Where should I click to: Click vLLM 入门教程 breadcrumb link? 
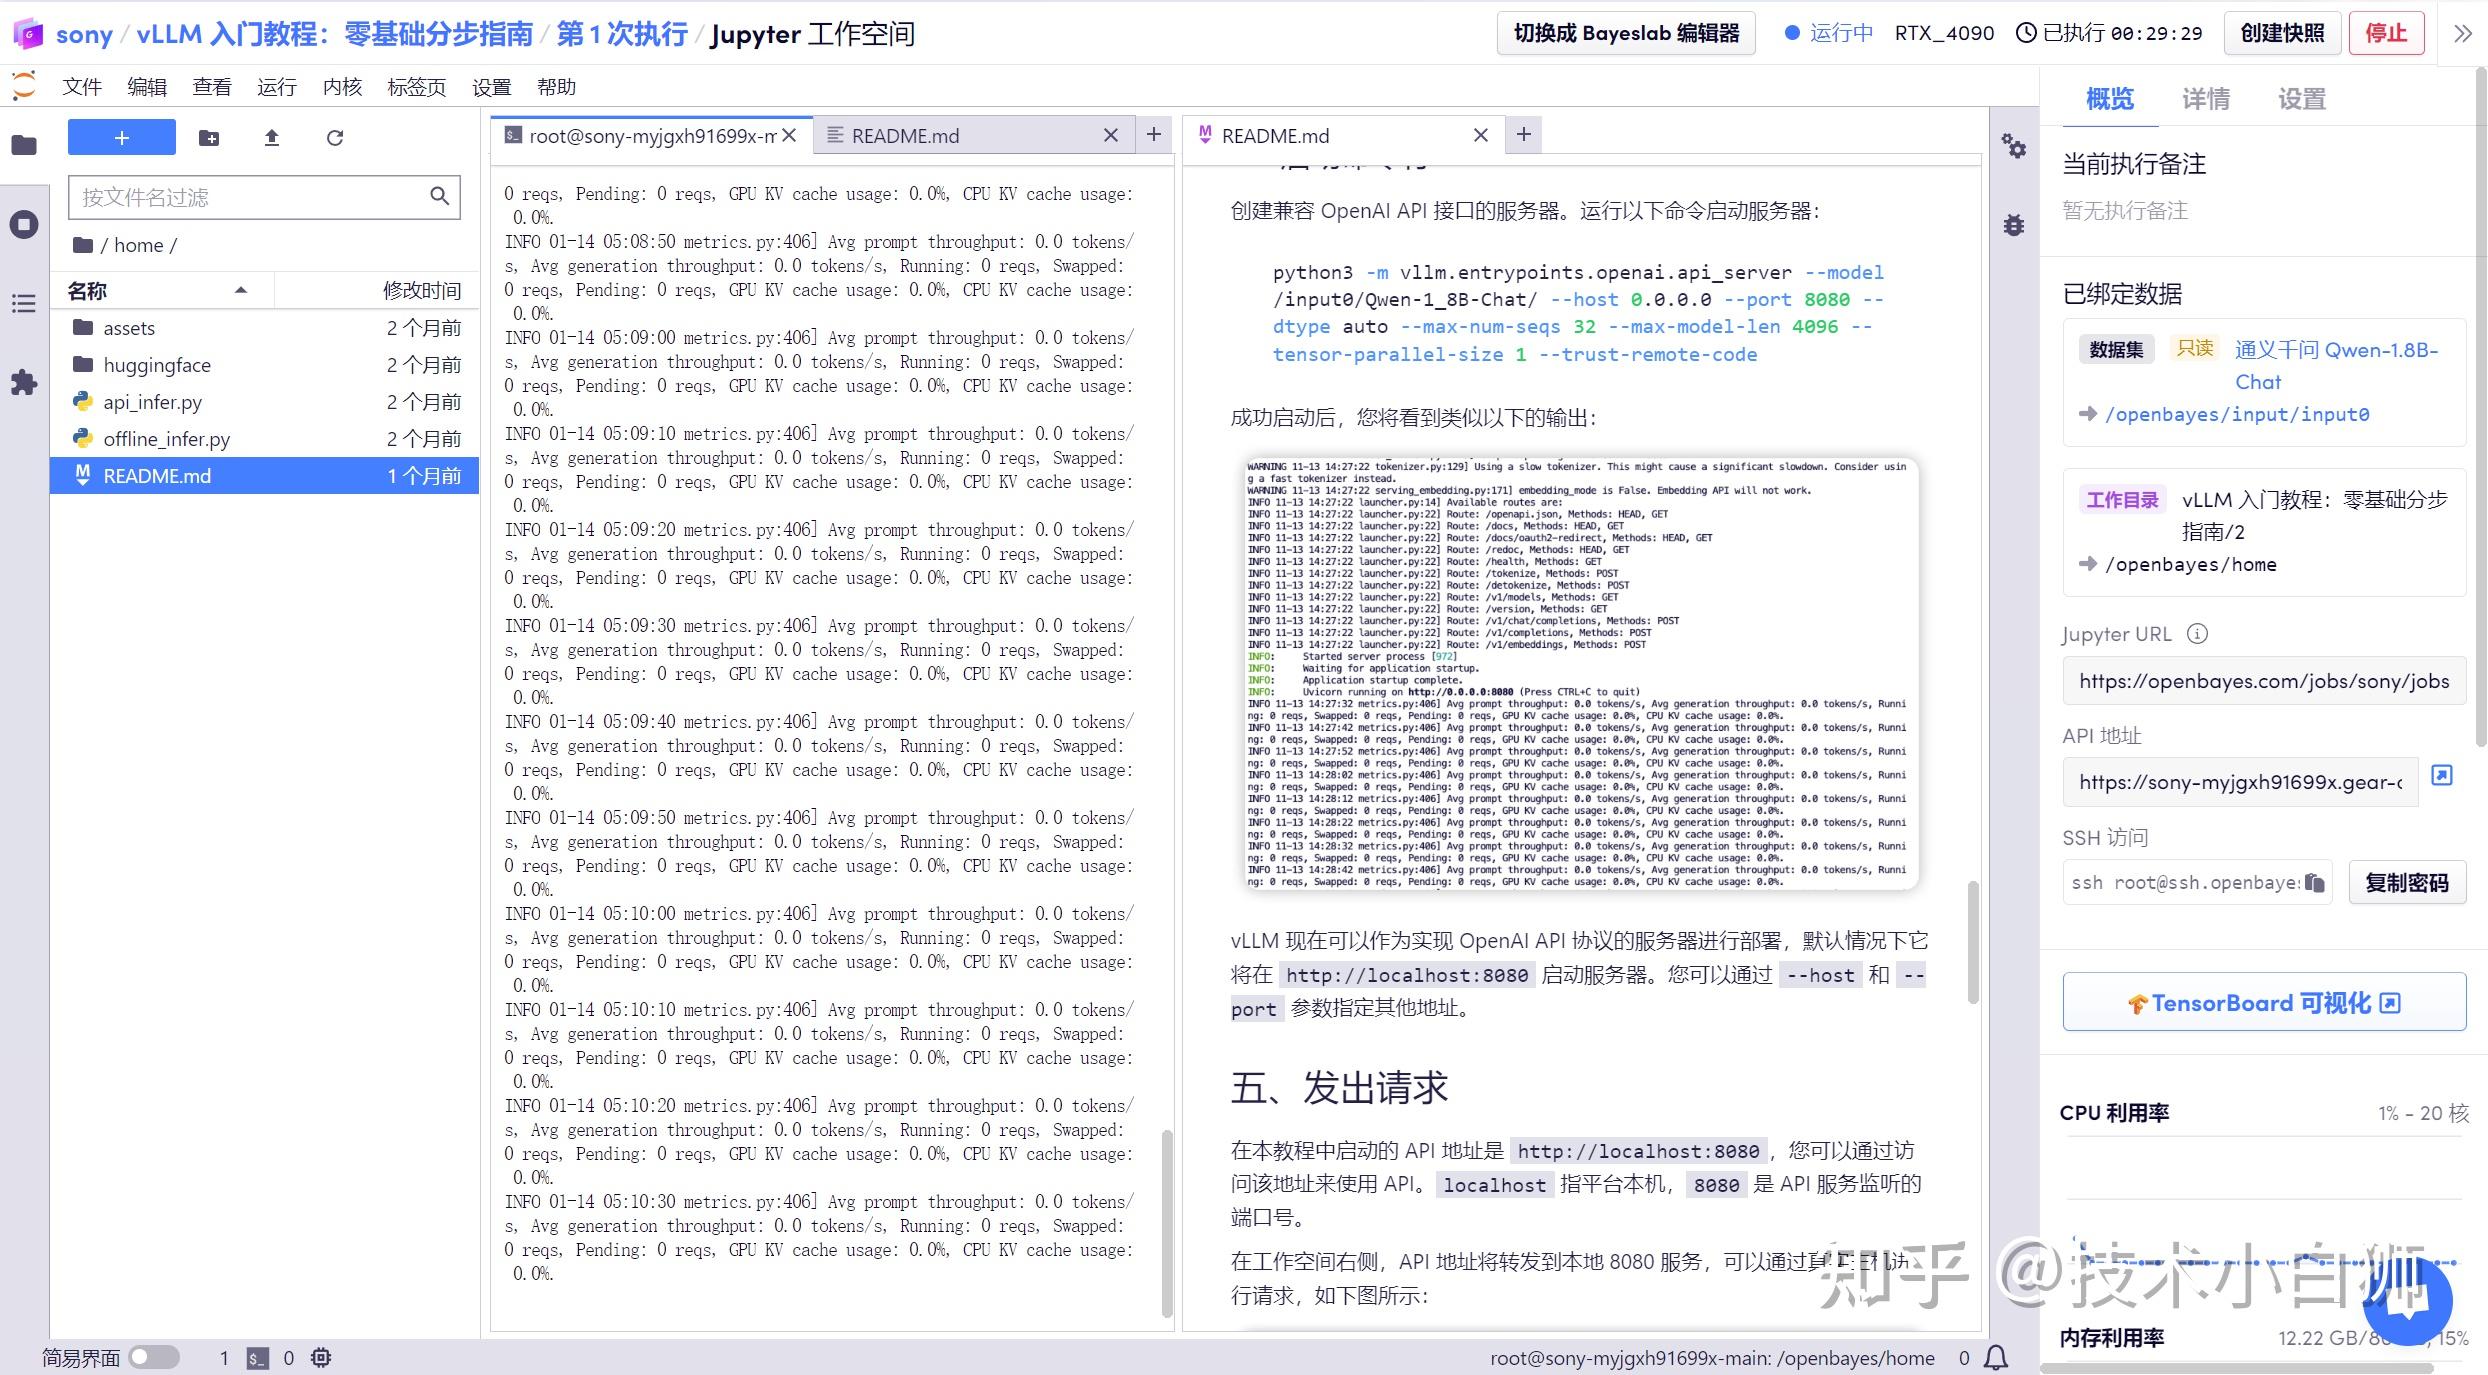pos(335,34)
